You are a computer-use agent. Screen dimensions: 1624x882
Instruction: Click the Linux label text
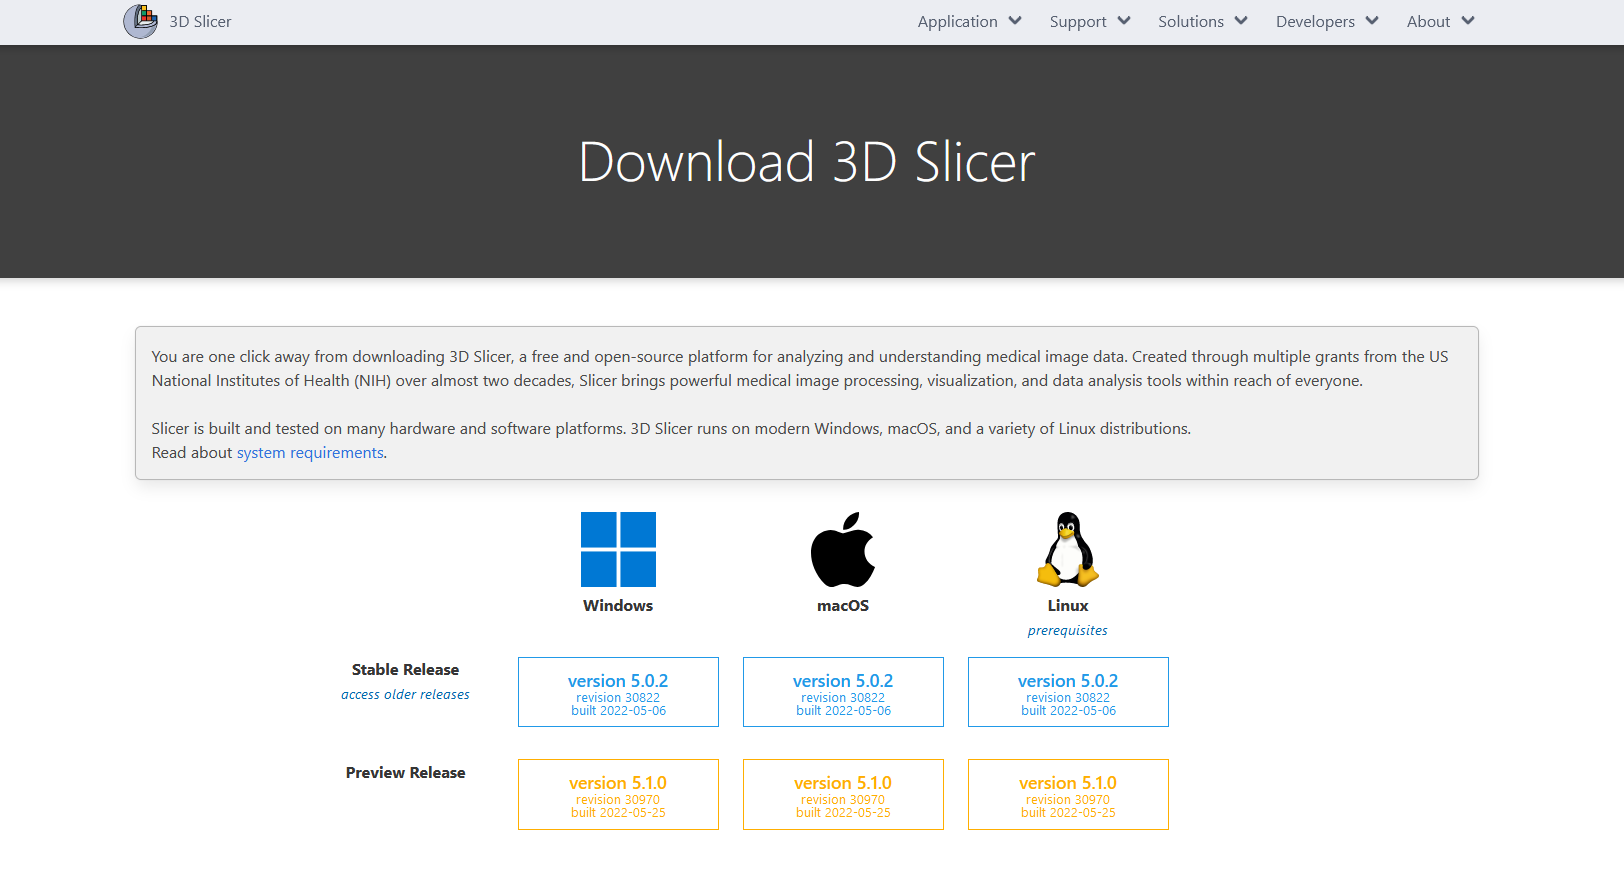[1068, 606]
